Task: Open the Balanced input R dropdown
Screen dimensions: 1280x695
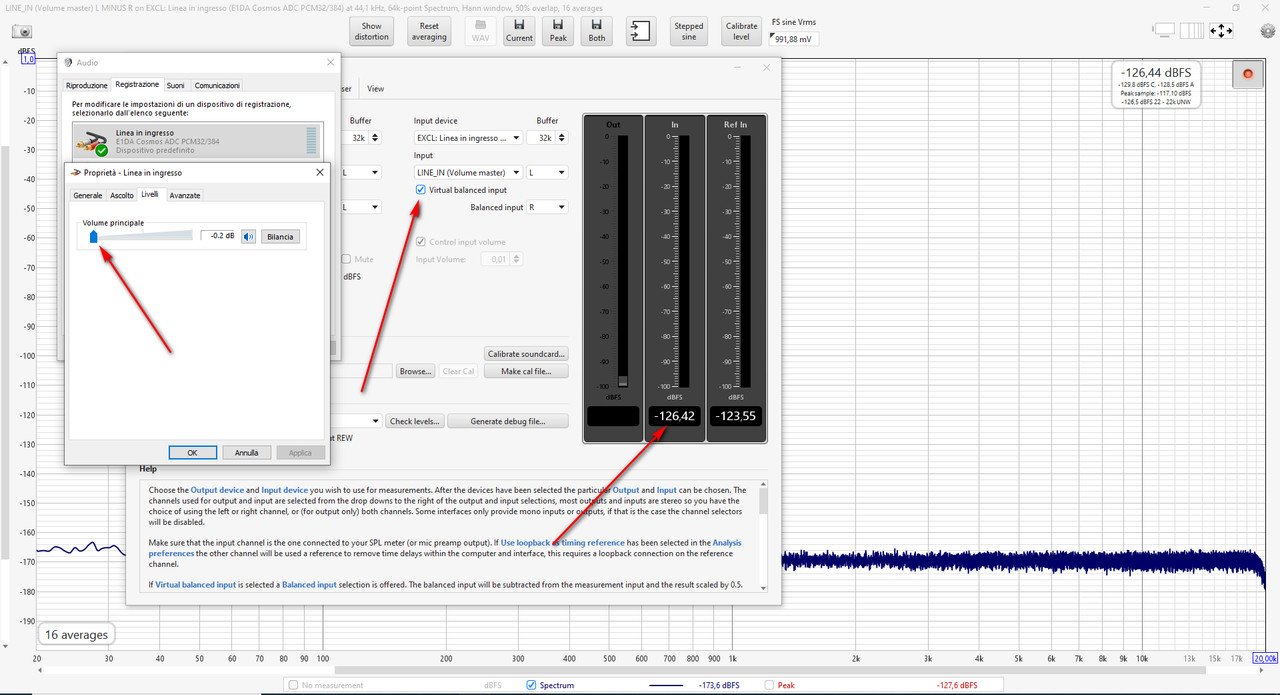Action: [x=547, y=207]
